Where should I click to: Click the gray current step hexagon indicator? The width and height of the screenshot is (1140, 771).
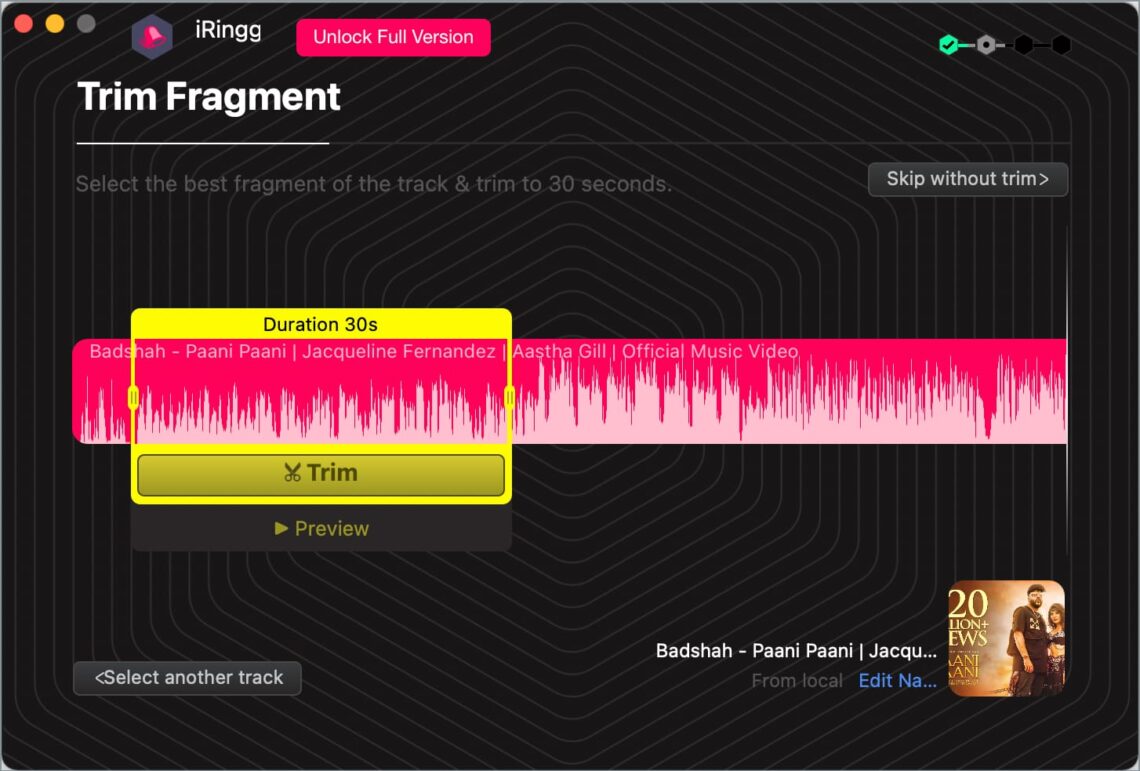[x=986, y=44]
